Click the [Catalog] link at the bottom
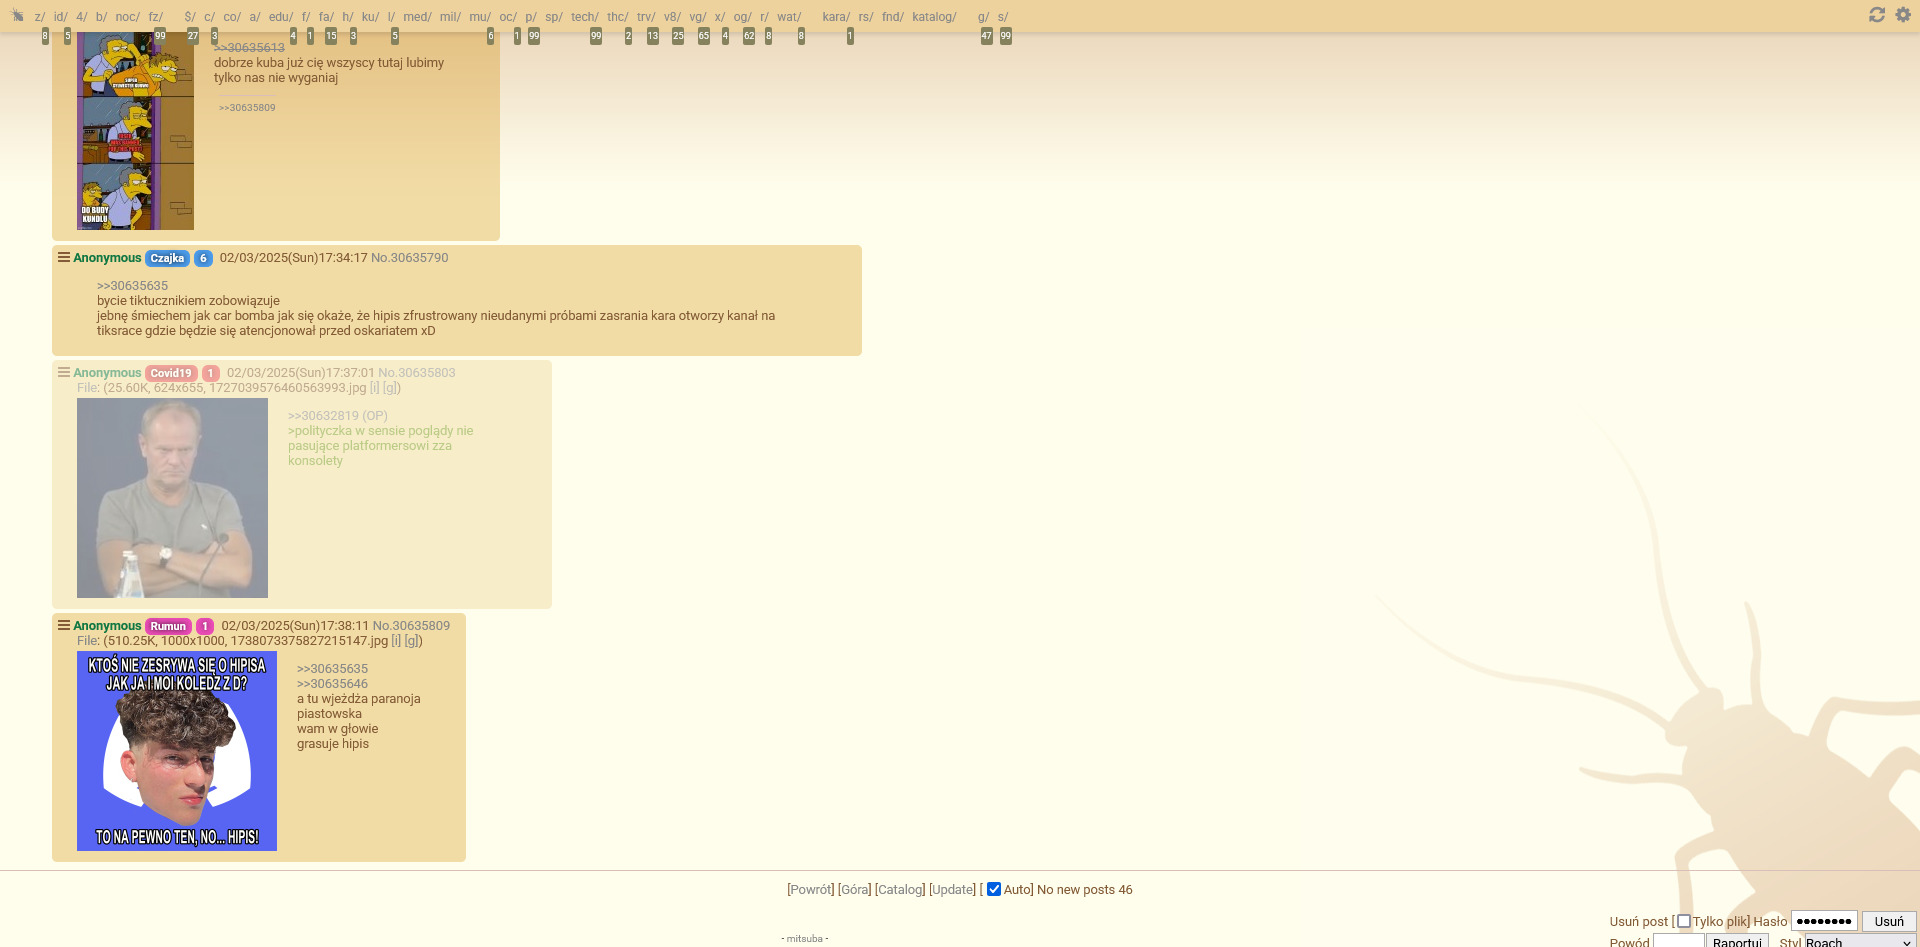 (x=900, y=889)
